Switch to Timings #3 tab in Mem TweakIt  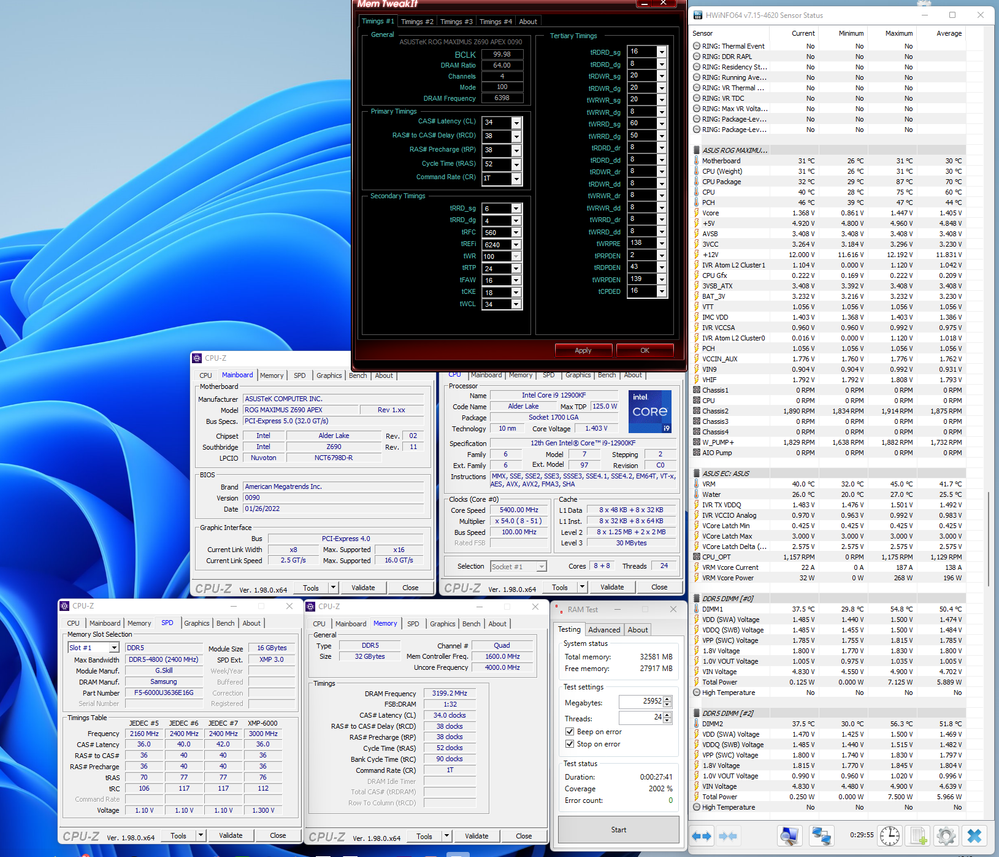pyautogui.click(x=456, y=21)
